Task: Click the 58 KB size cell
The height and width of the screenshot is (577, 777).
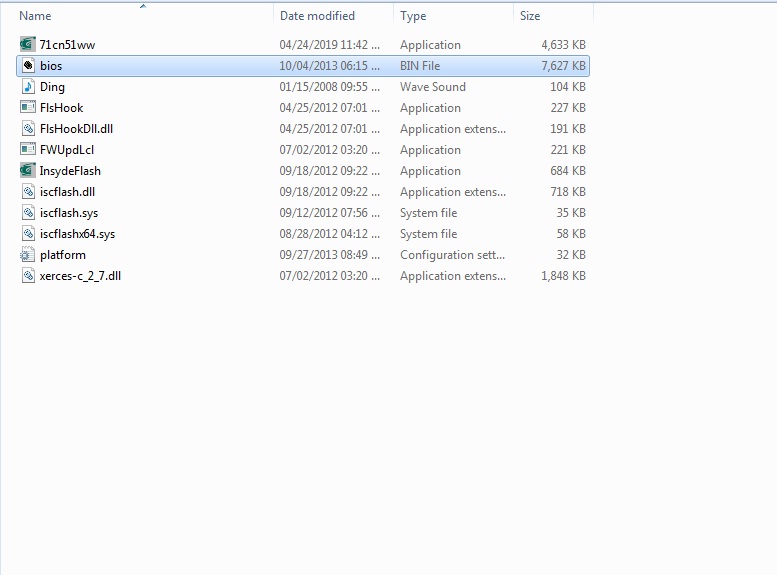Action: point(571,234)
